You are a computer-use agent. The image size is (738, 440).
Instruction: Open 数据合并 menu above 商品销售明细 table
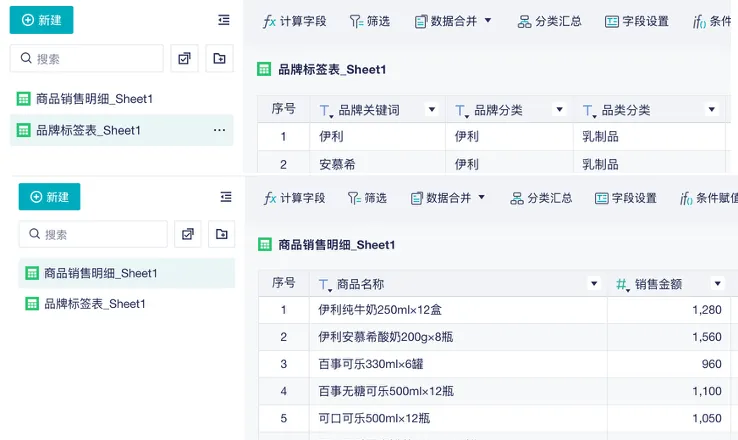448,198
